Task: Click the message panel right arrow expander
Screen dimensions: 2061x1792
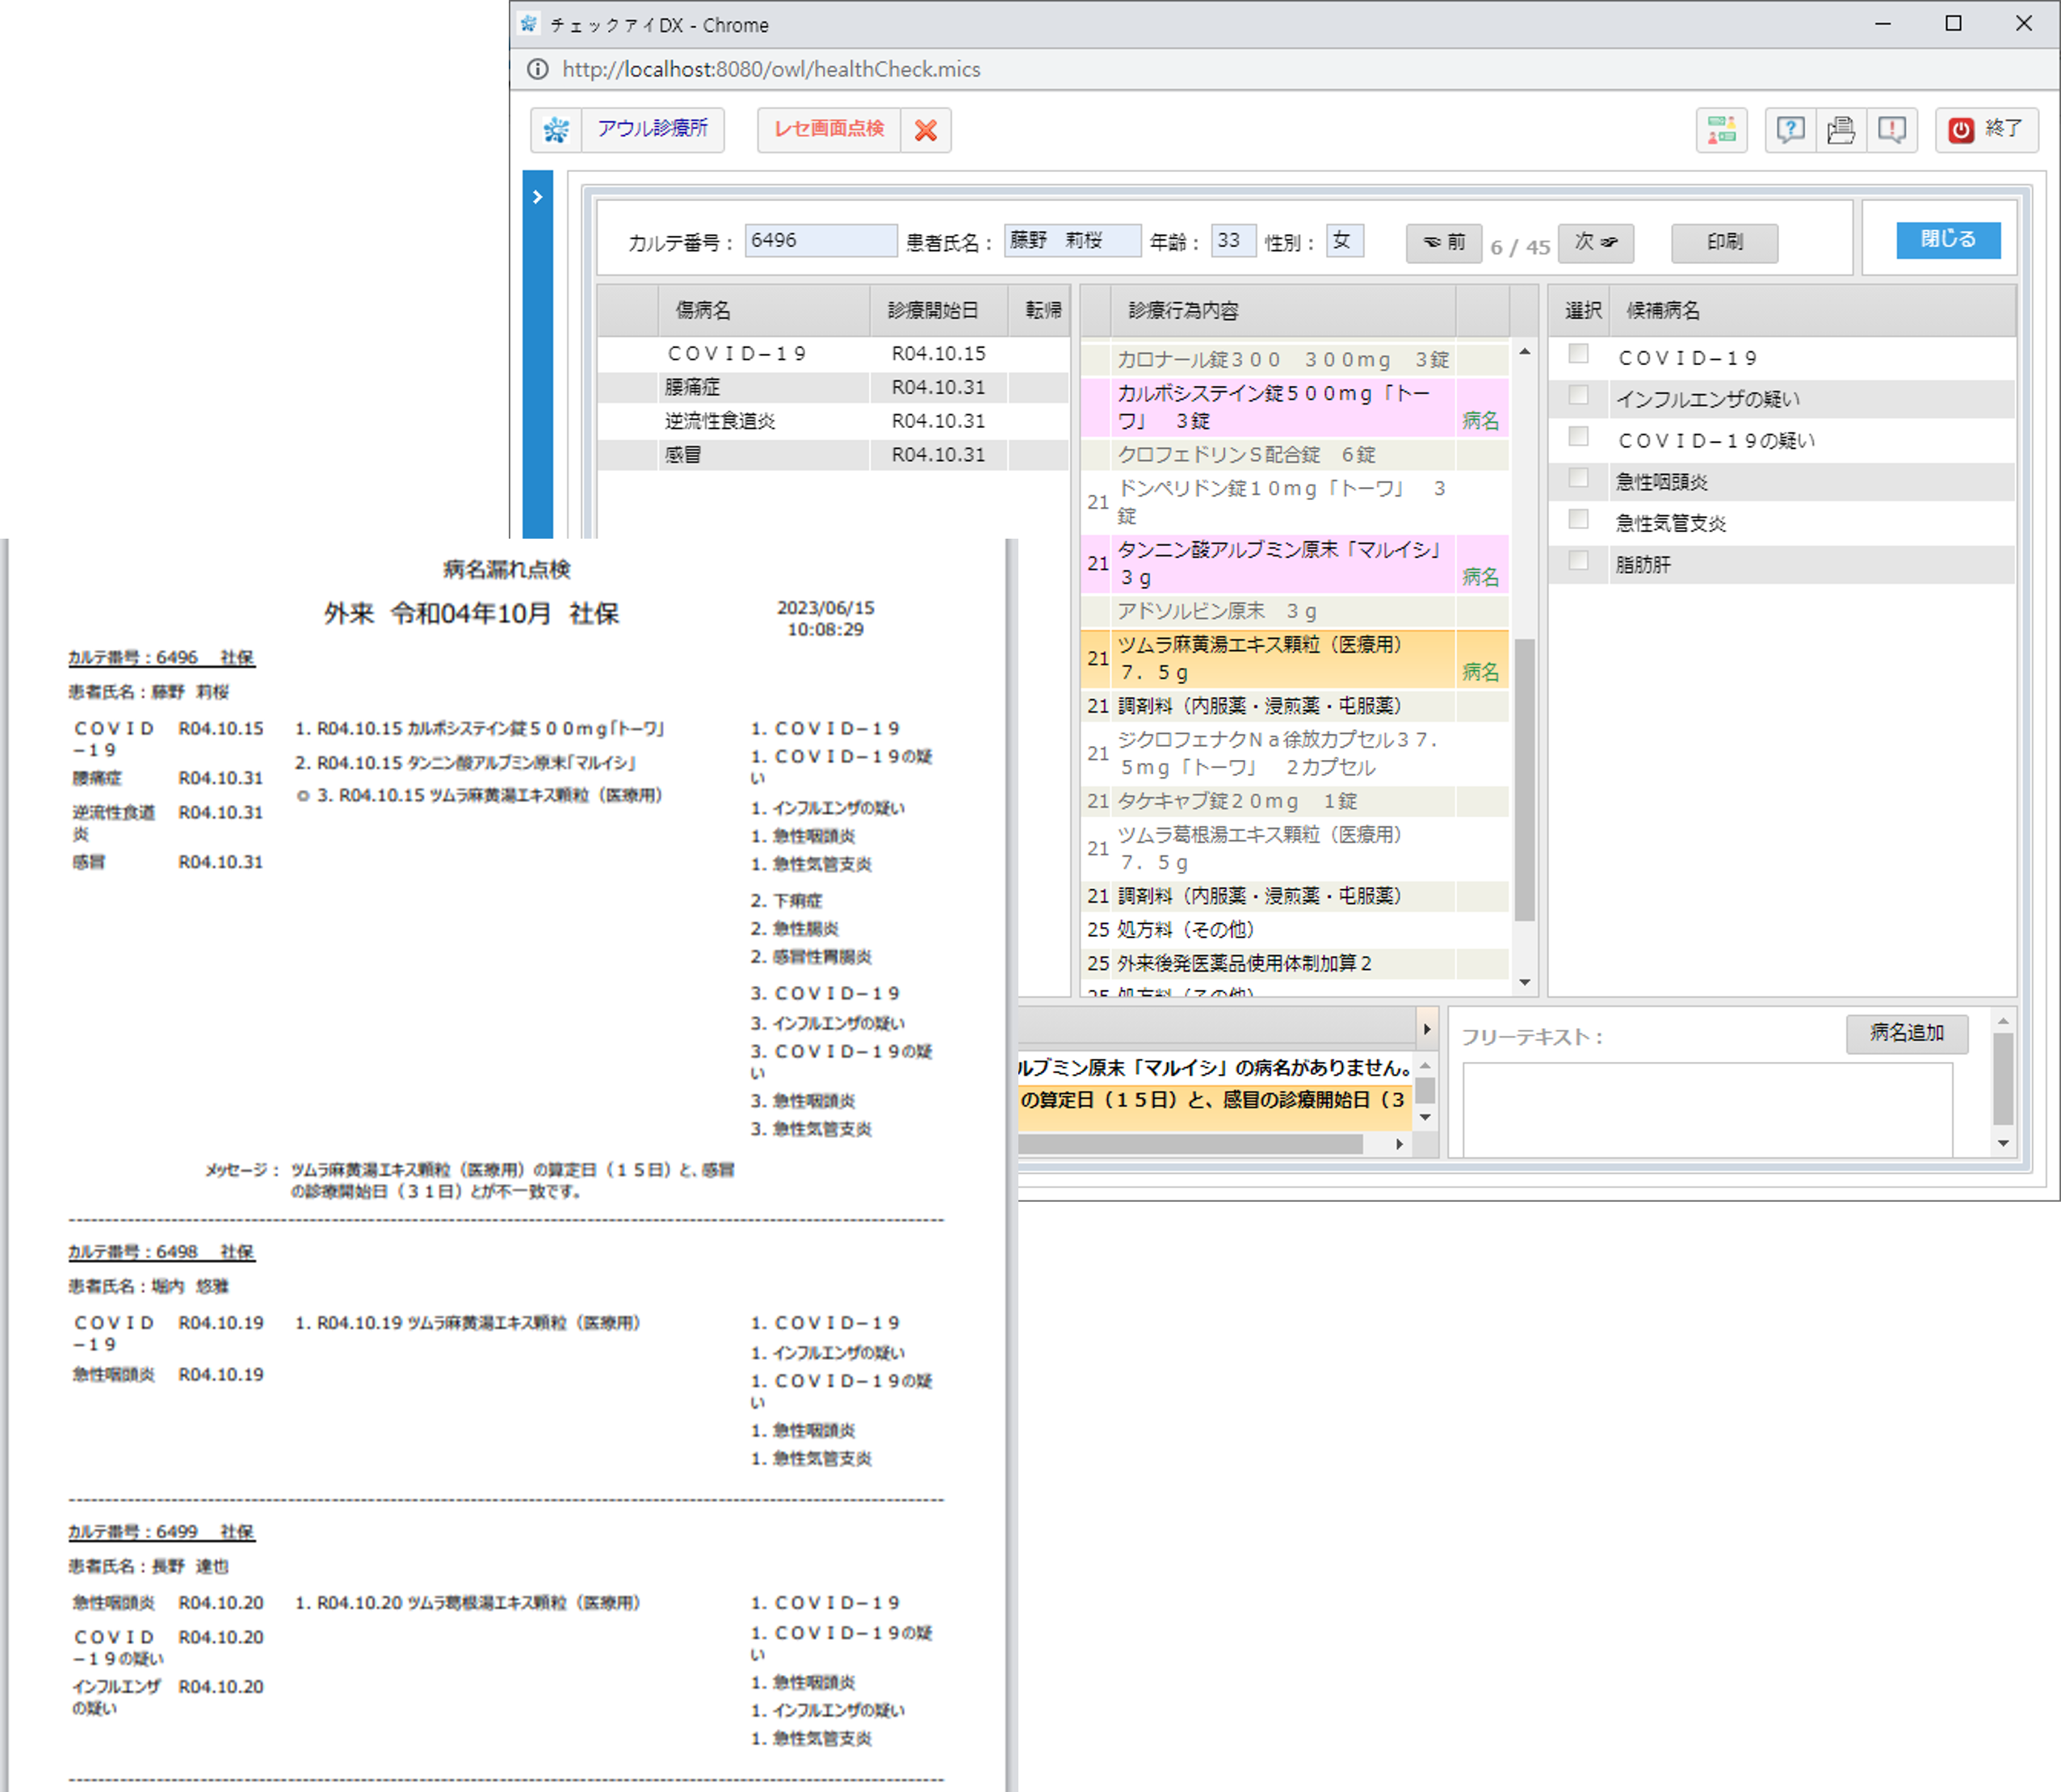Action: click(x=1427, y=1029)
